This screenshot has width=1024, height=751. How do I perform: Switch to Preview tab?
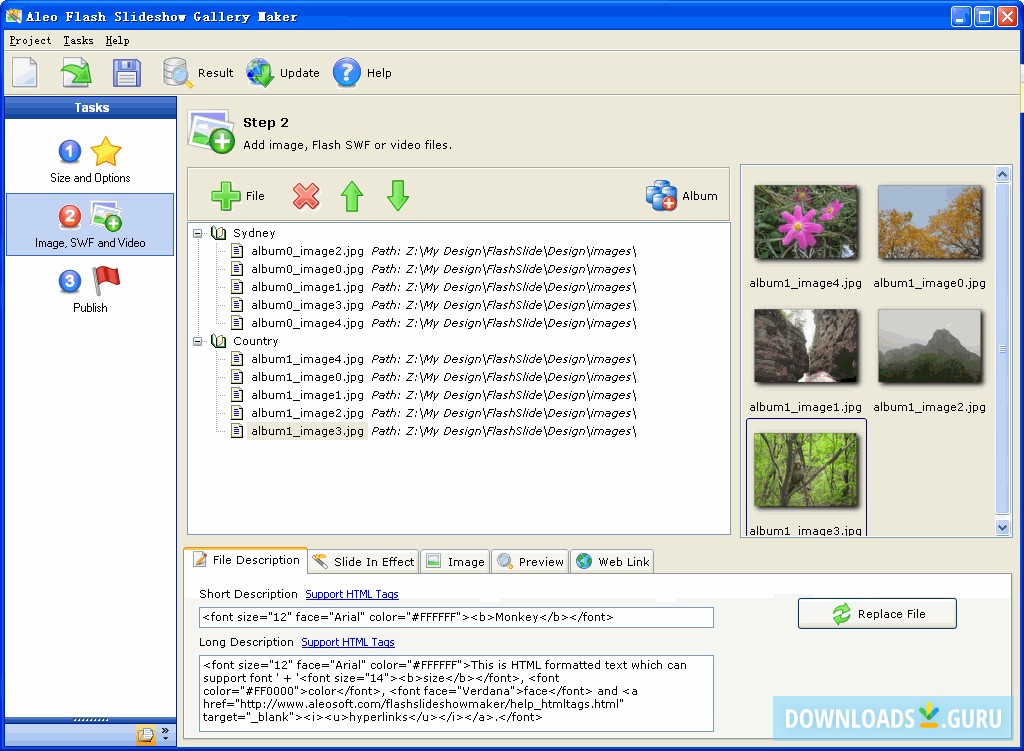point(530,562)
